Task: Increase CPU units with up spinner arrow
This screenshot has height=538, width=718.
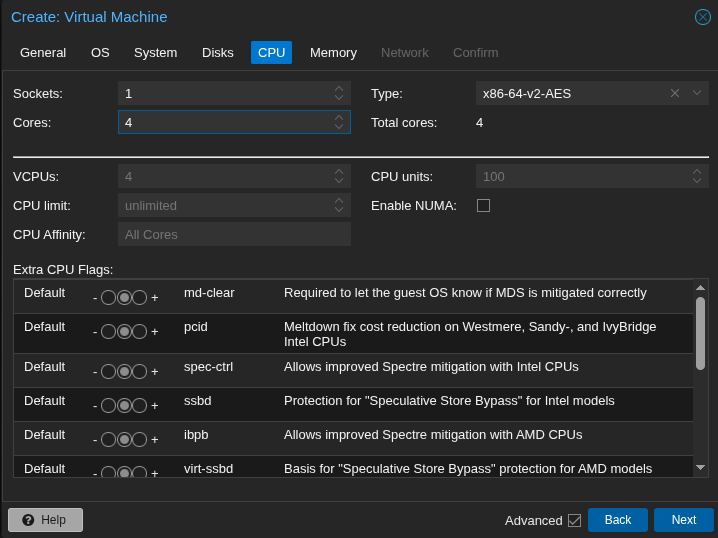Action: pyautogui.click(x=697, y=172)
